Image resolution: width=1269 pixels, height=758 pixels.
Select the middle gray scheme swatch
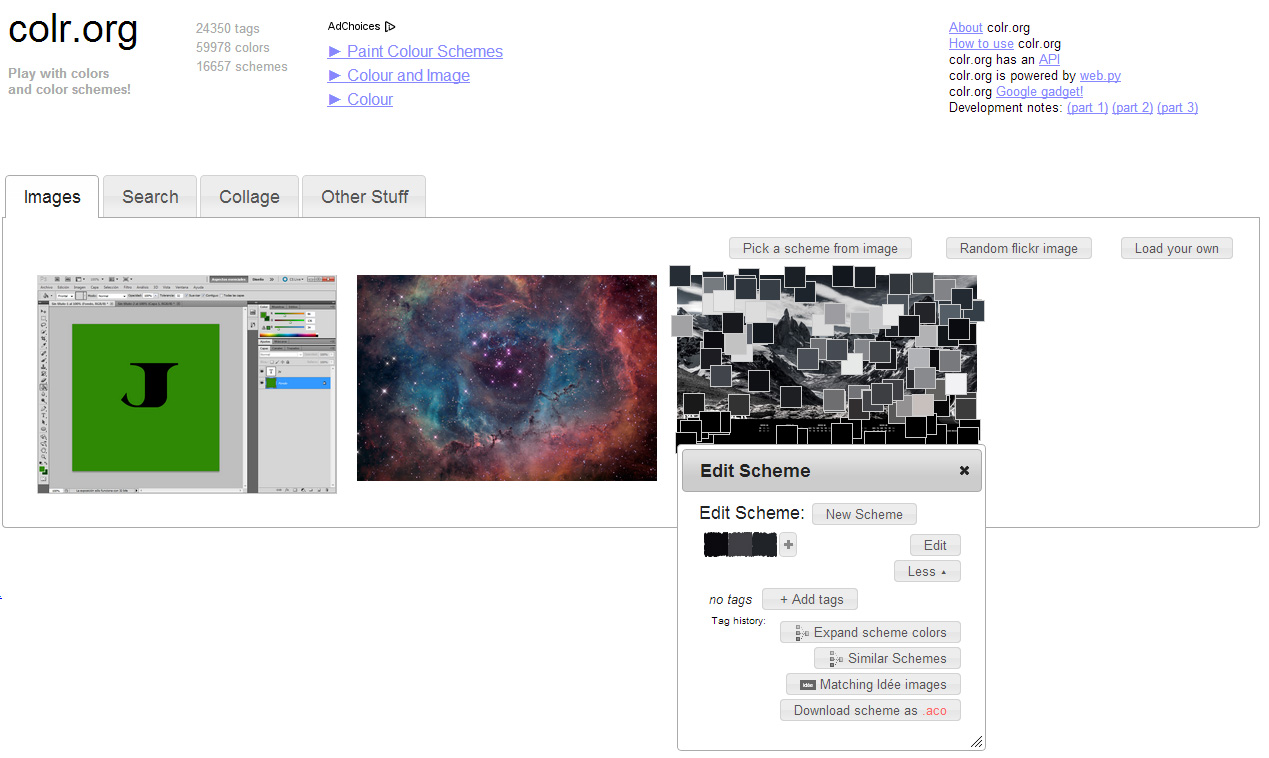point(740,545)
